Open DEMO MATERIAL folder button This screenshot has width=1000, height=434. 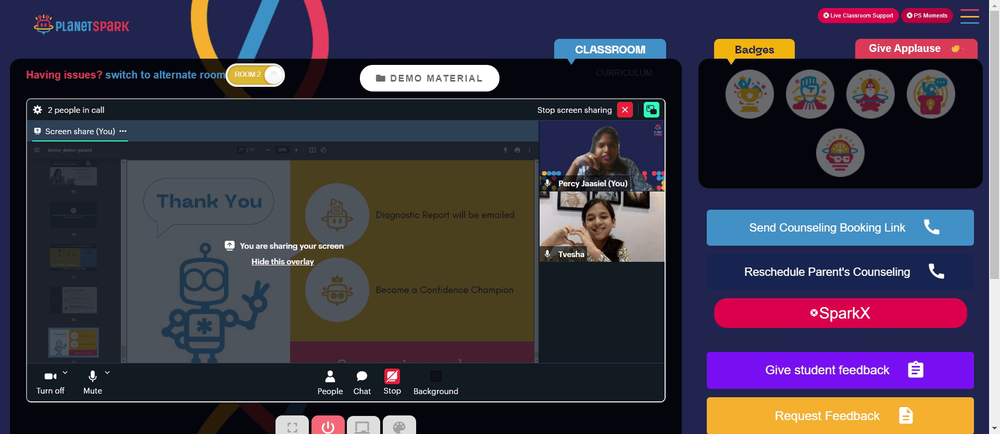[x=429, y=78]
